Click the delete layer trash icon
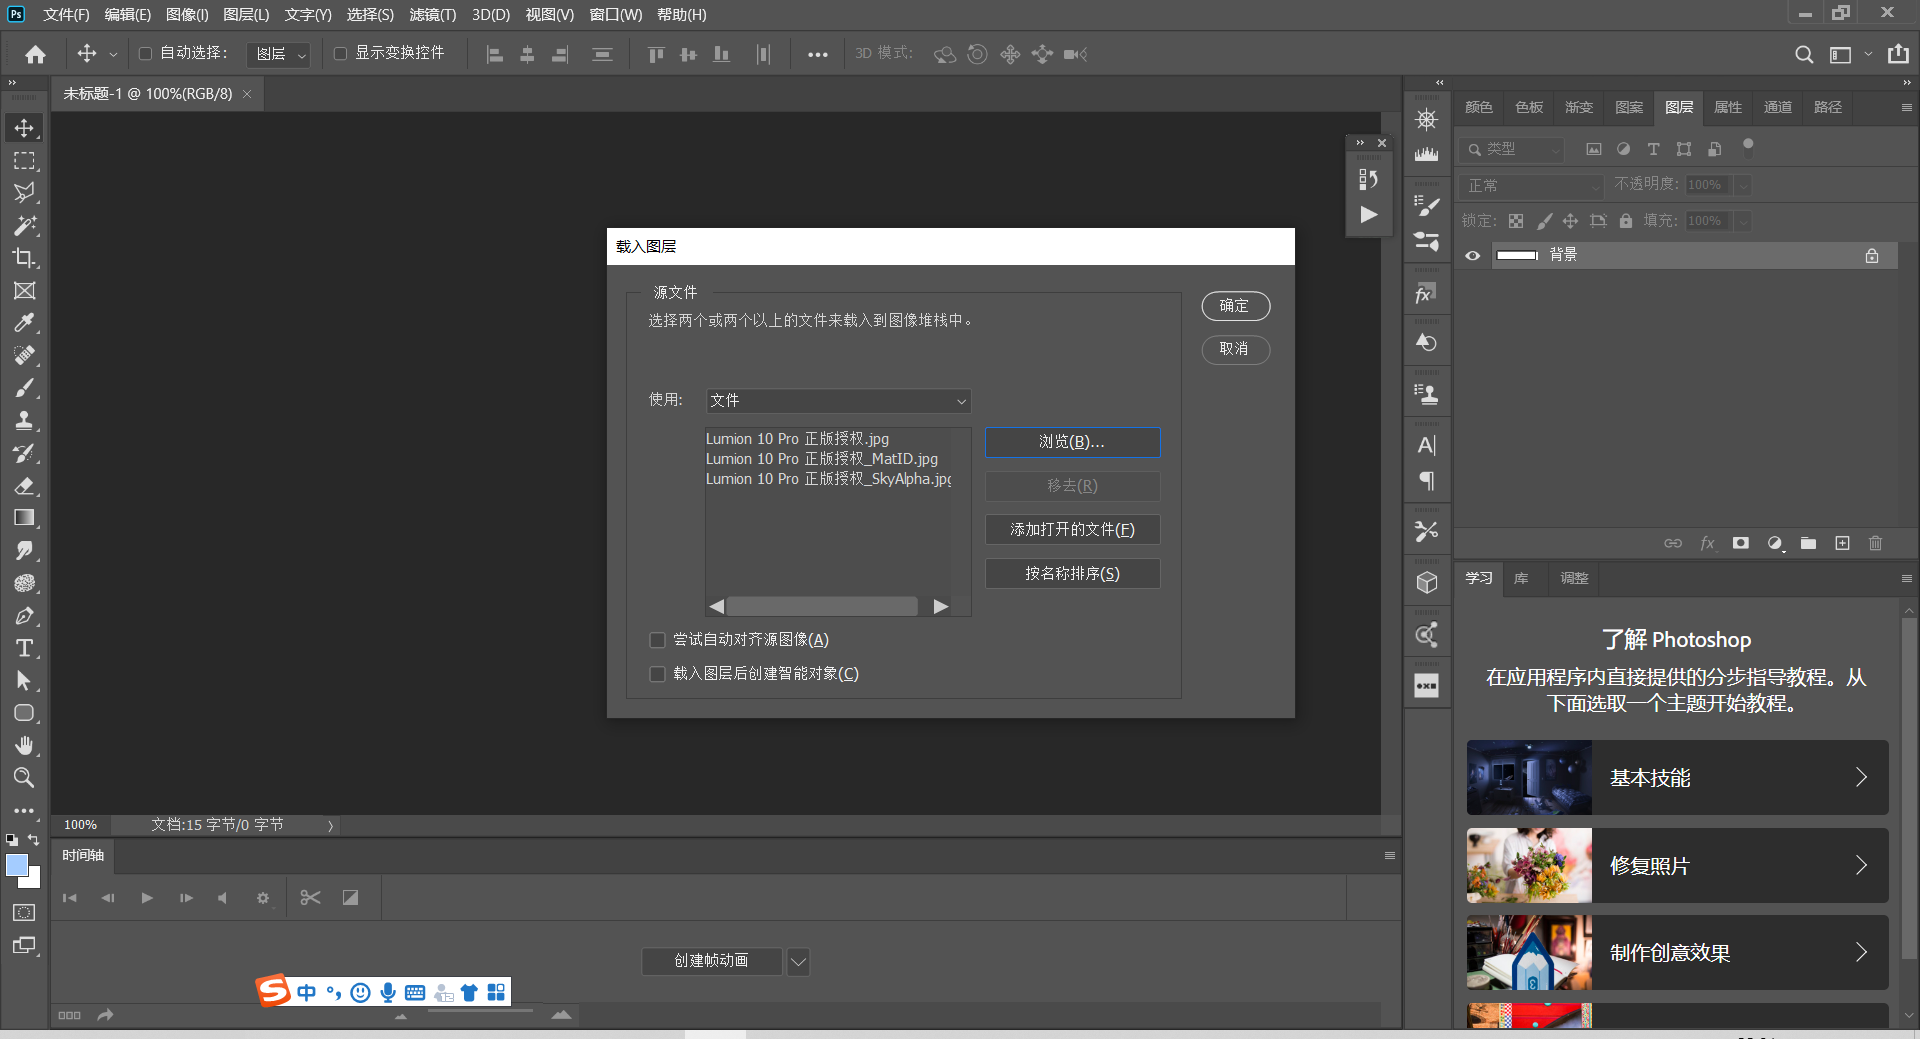The image size is (1920, 1039). pos(1875,543)
